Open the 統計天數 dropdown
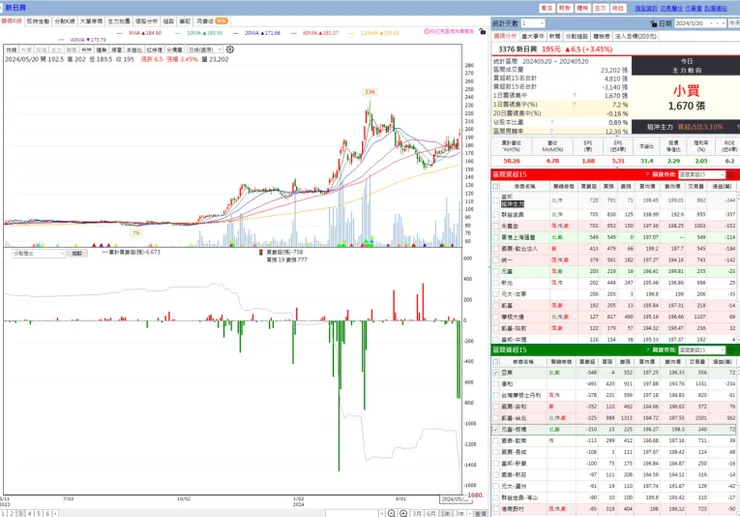This screenshot has width=740, height=517. 533,23
